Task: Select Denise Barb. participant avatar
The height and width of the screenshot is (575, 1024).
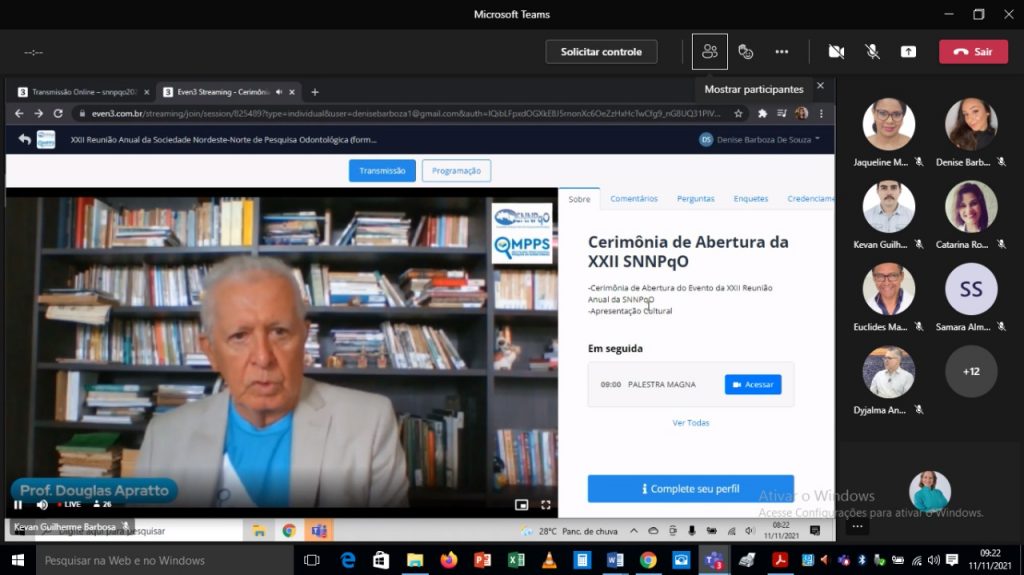Action: (971, 124)
